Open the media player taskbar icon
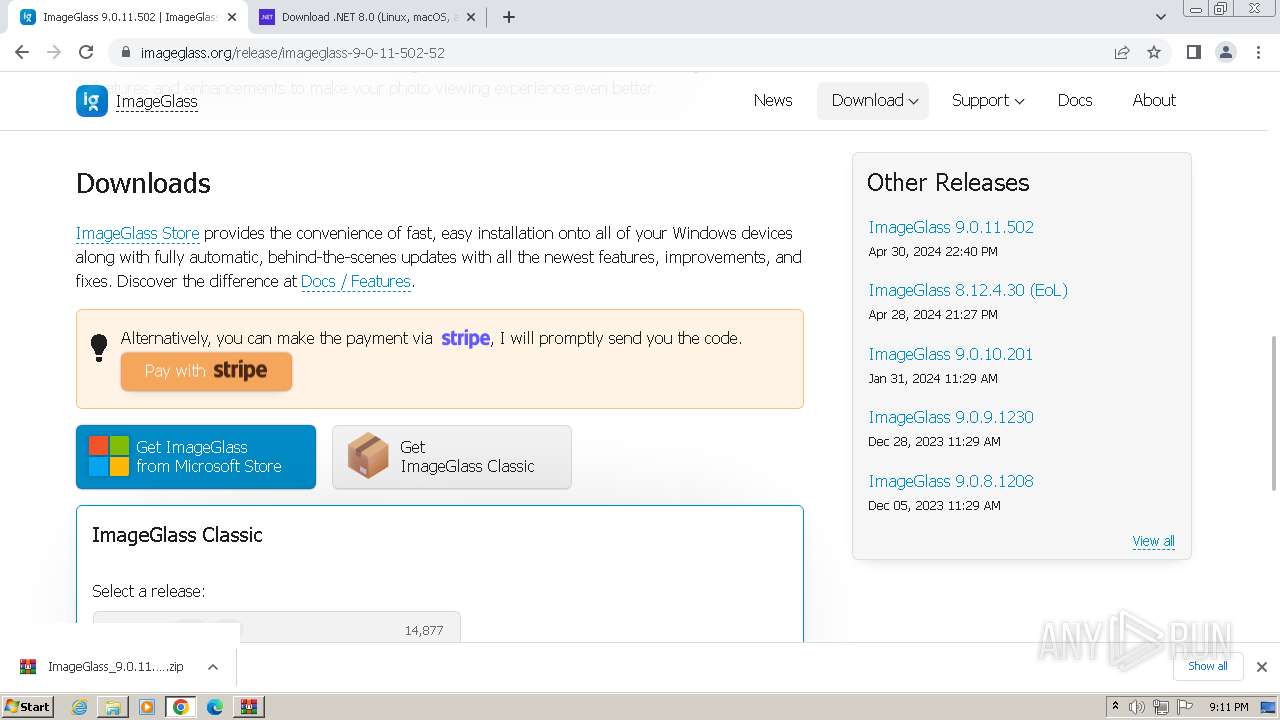The image size is (1280, 720). [147, 707]
